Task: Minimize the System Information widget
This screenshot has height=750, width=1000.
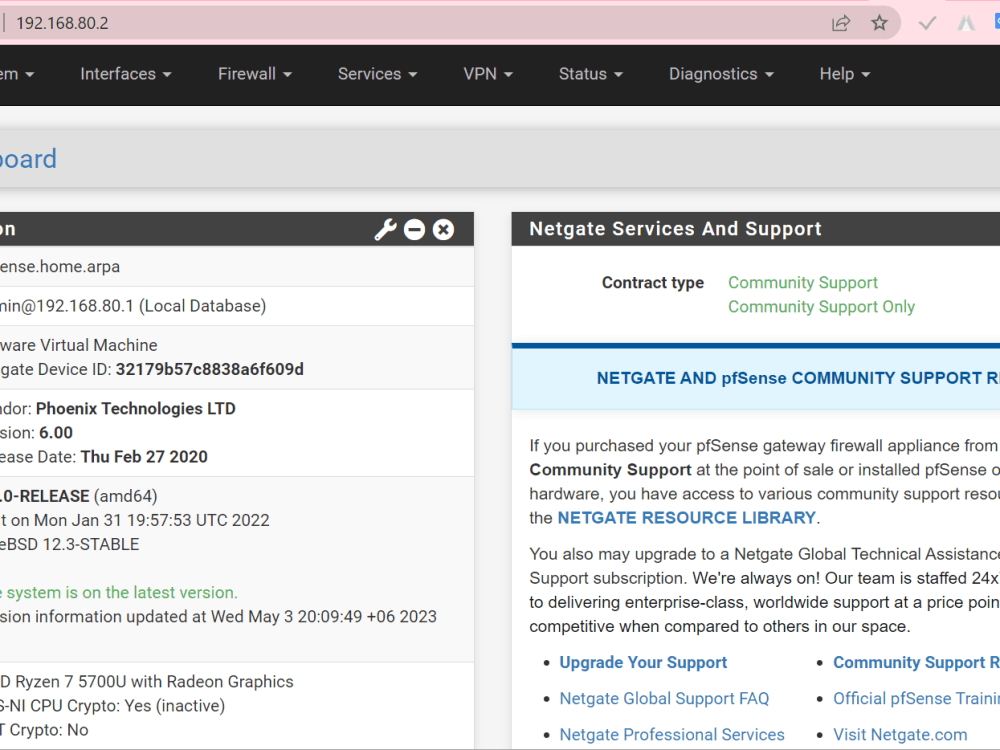Action: (x=415, y=230)
